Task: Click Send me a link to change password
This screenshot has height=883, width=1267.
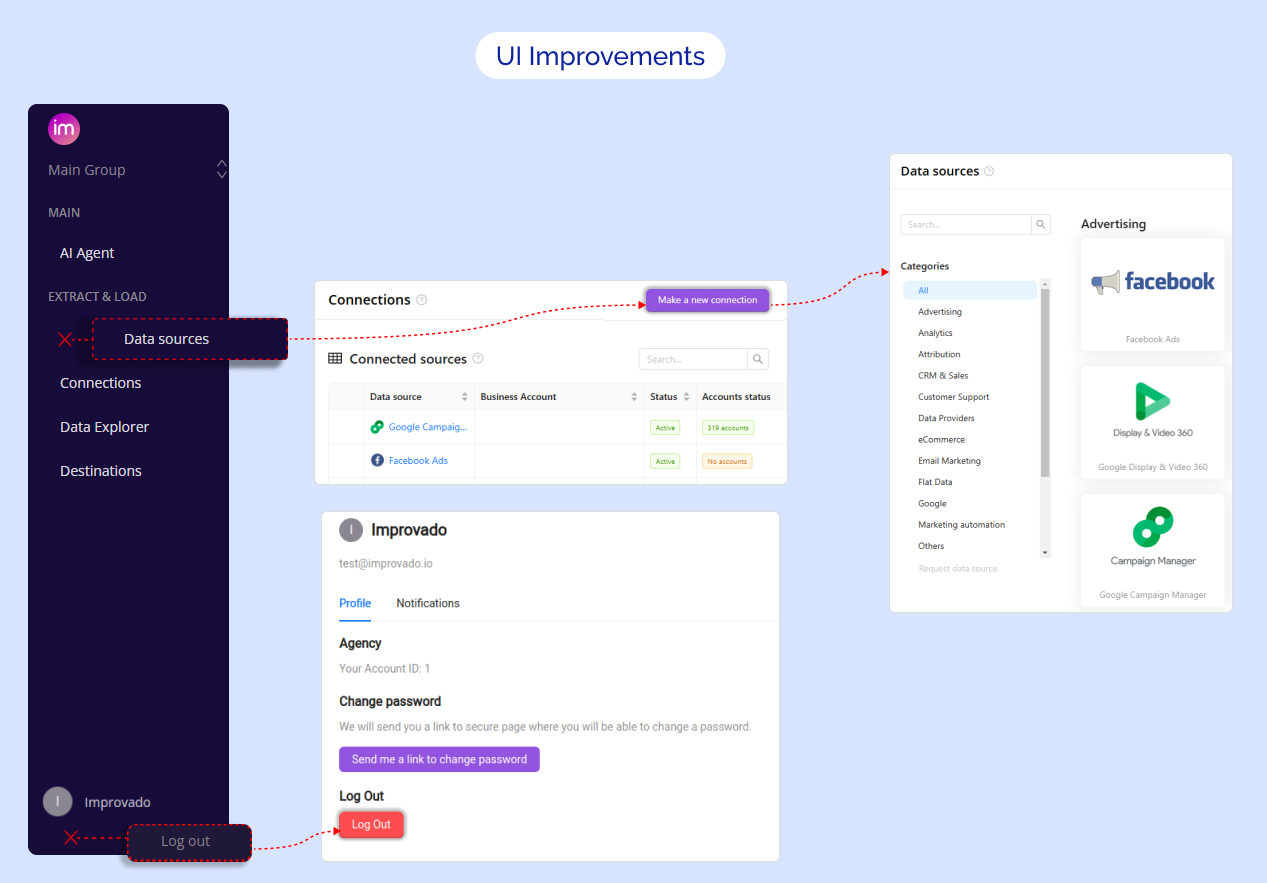Action: (439, 759)
